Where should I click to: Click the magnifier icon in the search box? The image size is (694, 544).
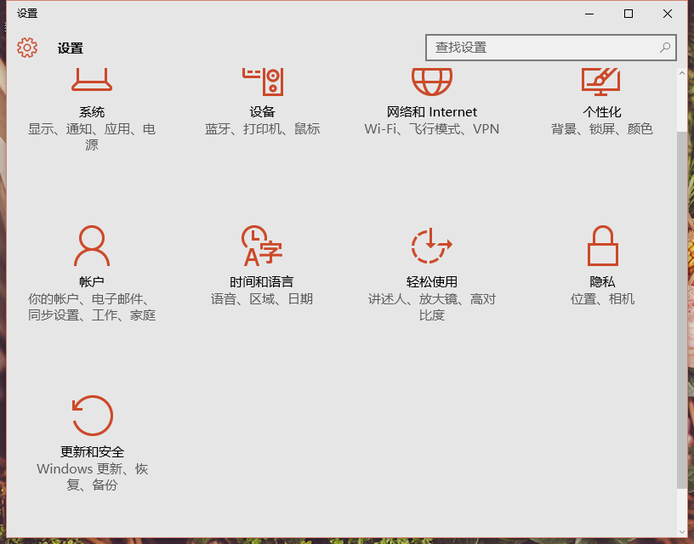665,47
